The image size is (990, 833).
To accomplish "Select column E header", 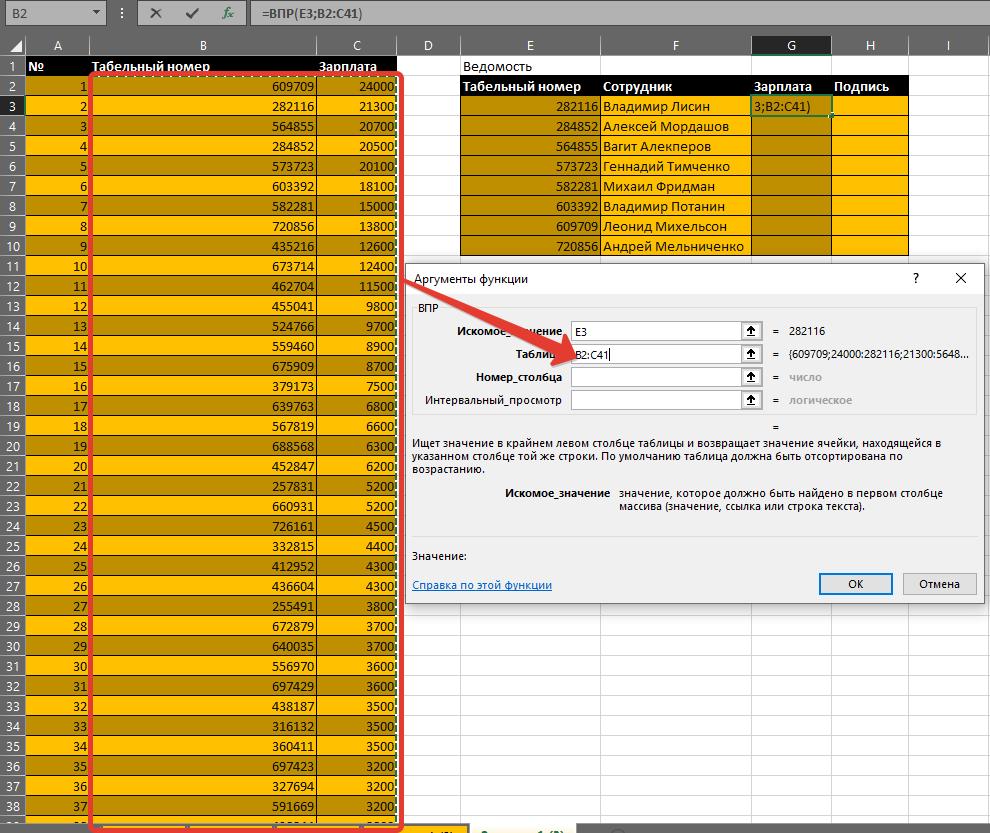I will (x=530, y=45).
